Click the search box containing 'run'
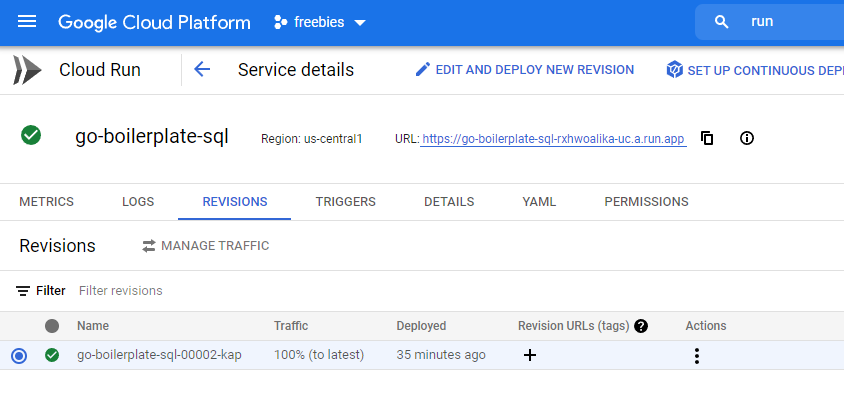844x412 pixels. 780,22
